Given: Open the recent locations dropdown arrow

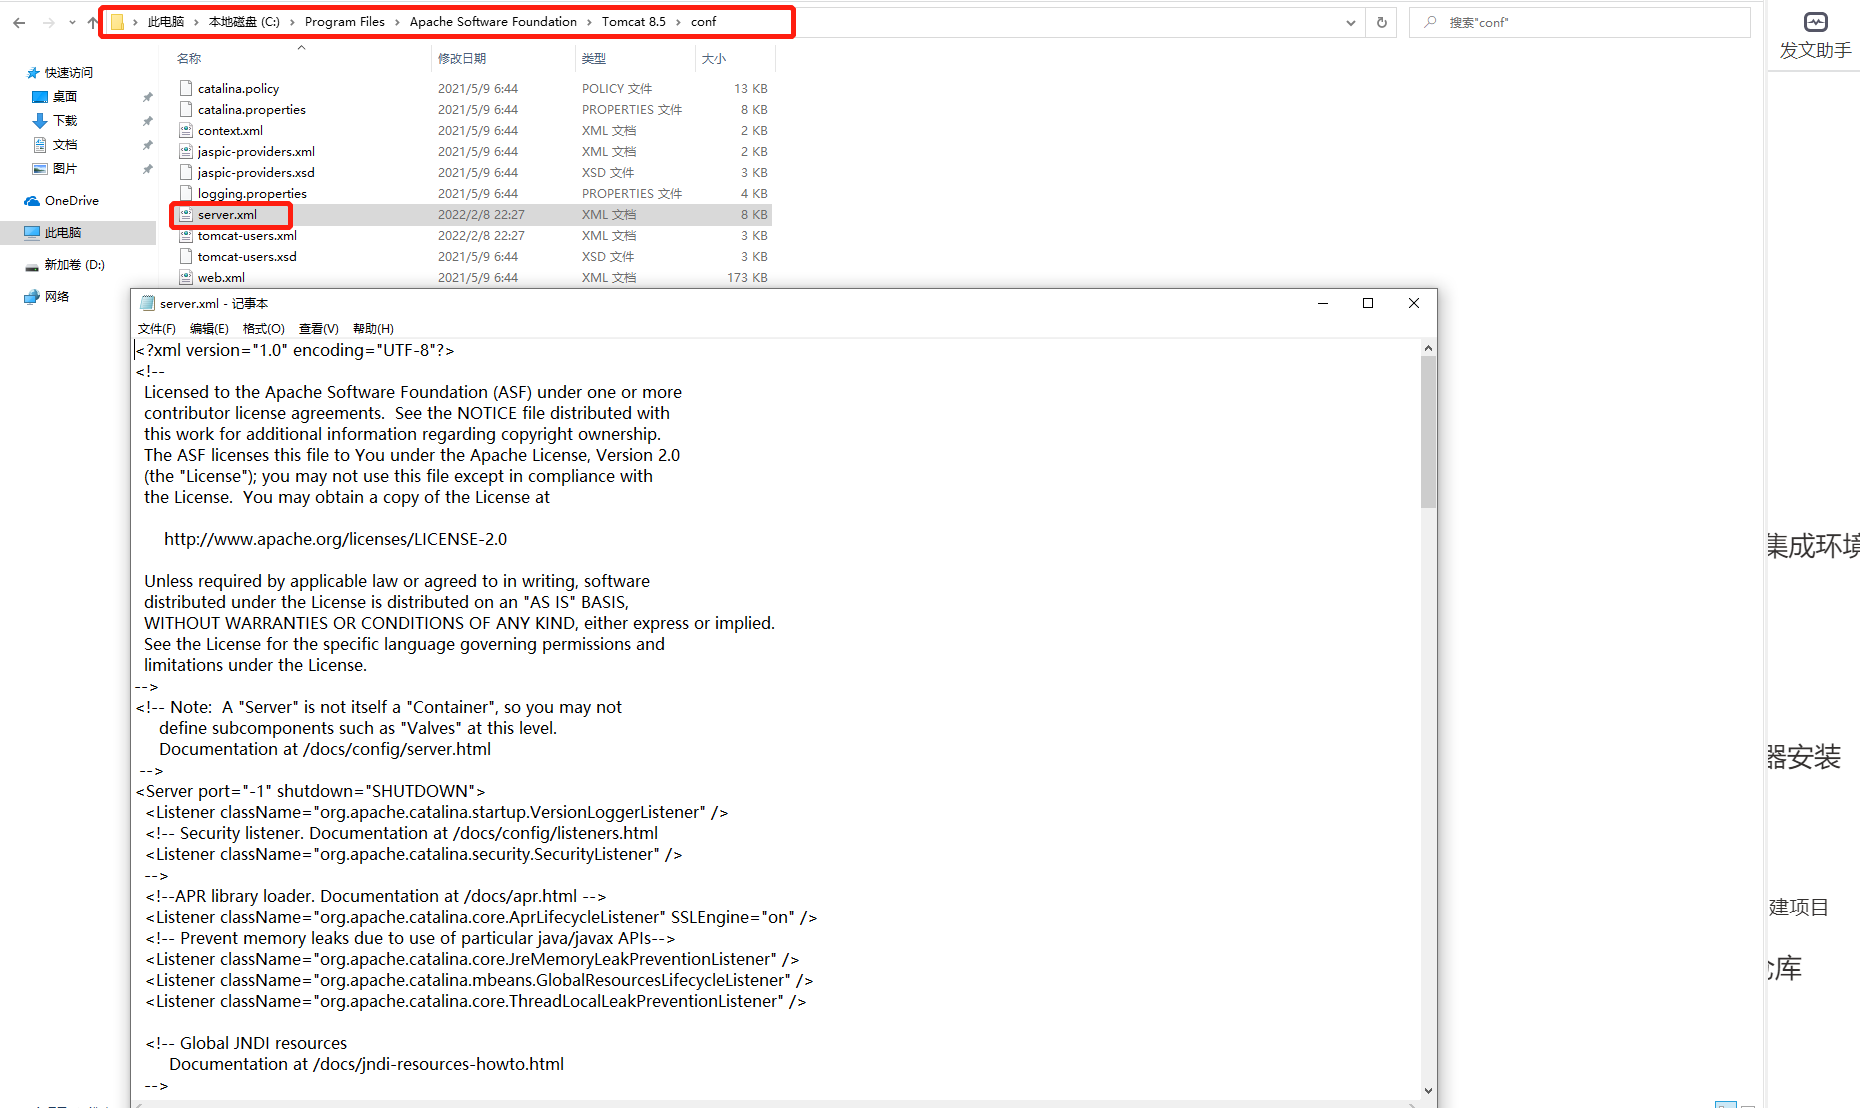Looking at the screenshot, I should pyautogui.click(x=72, y=22).
